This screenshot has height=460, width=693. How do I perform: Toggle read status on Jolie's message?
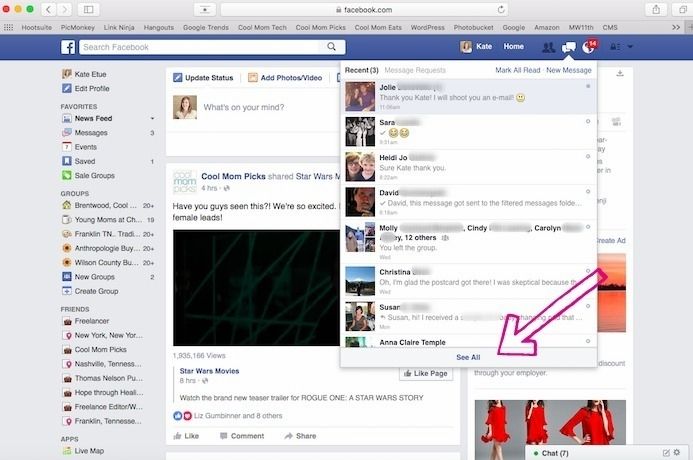588,86
